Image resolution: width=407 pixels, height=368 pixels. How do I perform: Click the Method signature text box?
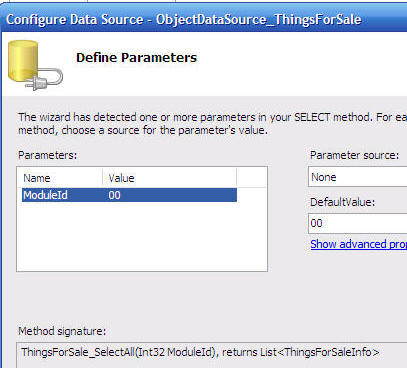(211, 354)
